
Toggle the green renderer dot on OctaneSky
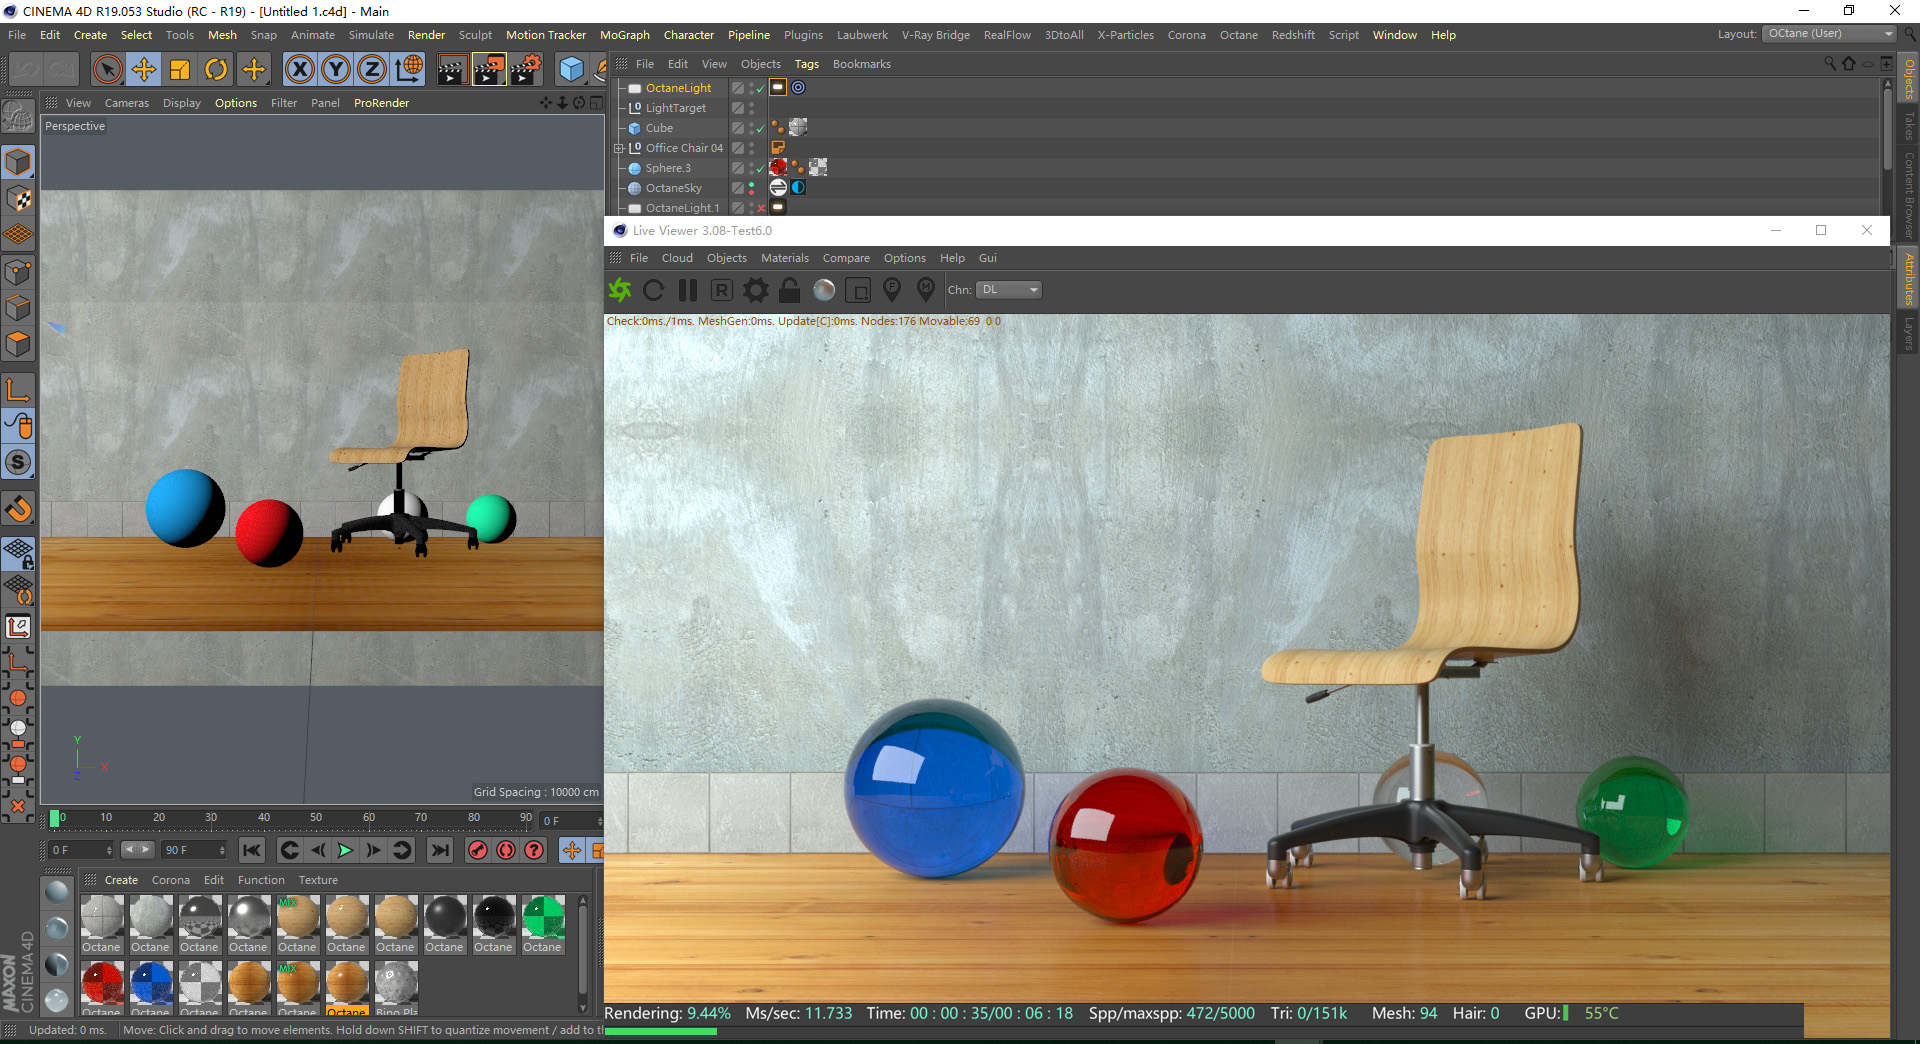752,184
